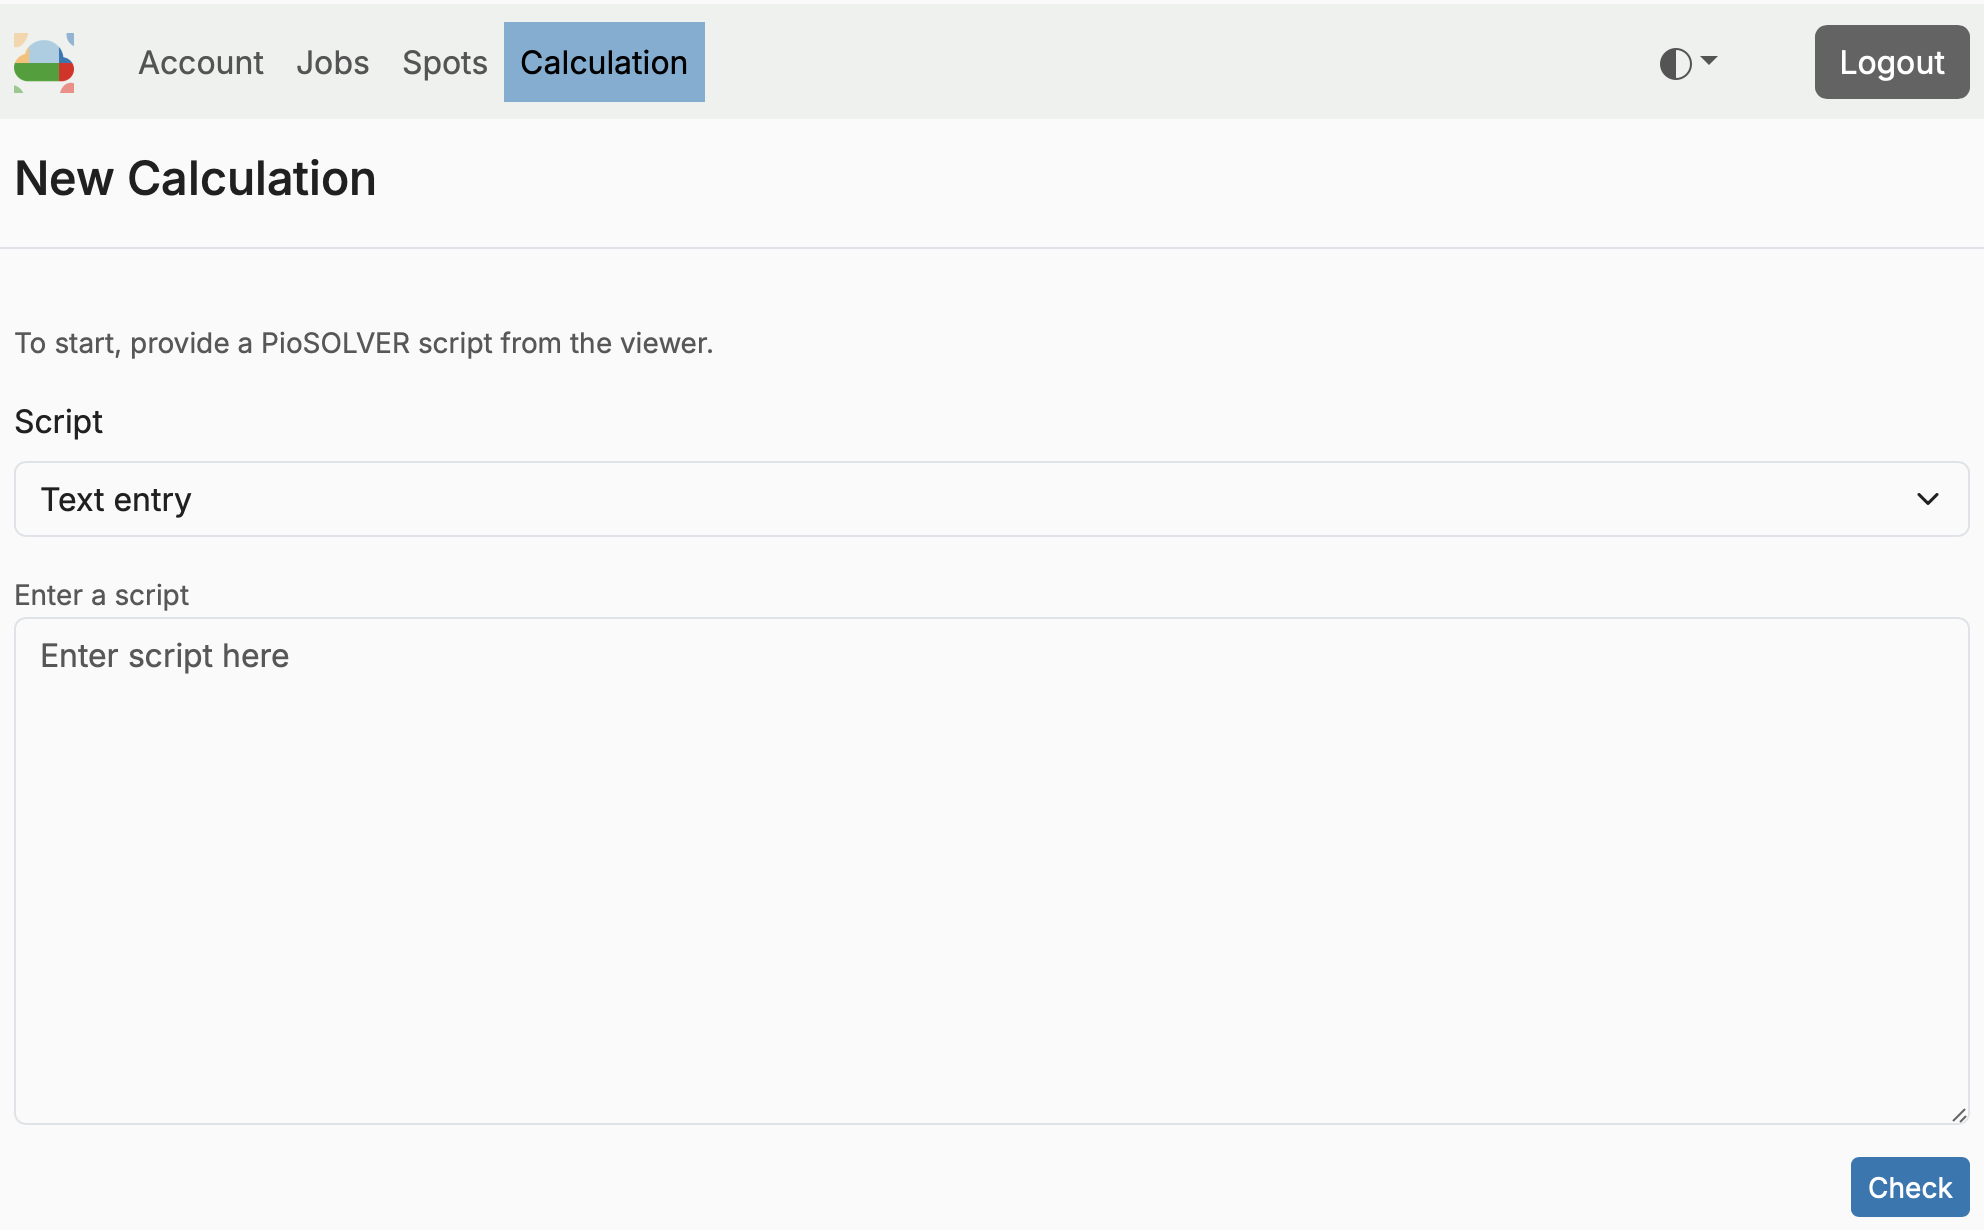Go to the Jobs tab

point(333,62)
